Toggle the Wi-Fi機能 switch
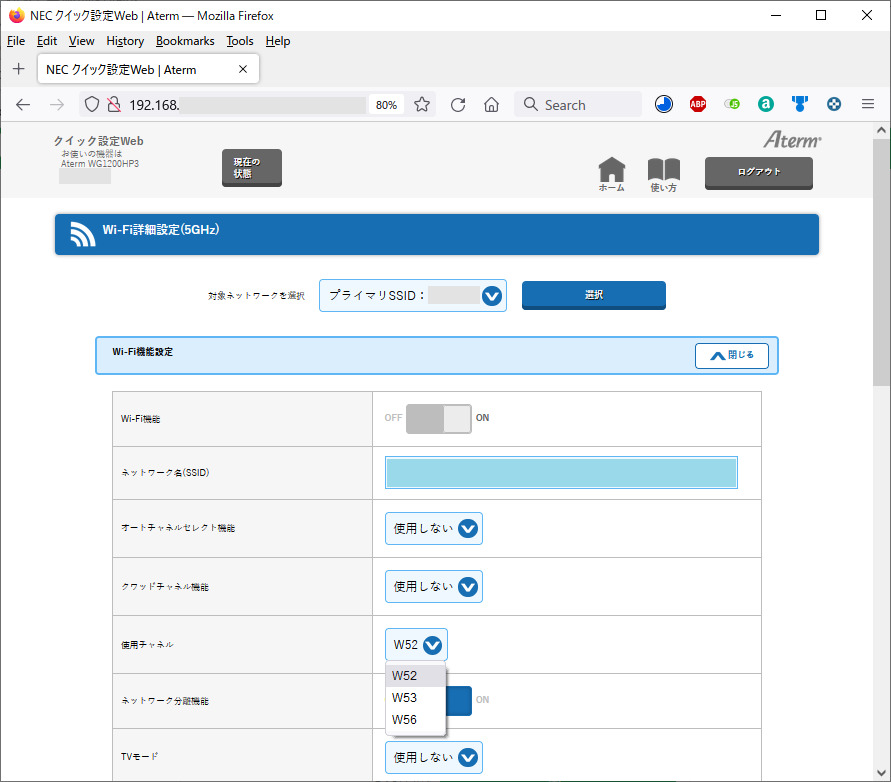Screen dimensions: 891x782 [x=438, y=418]
